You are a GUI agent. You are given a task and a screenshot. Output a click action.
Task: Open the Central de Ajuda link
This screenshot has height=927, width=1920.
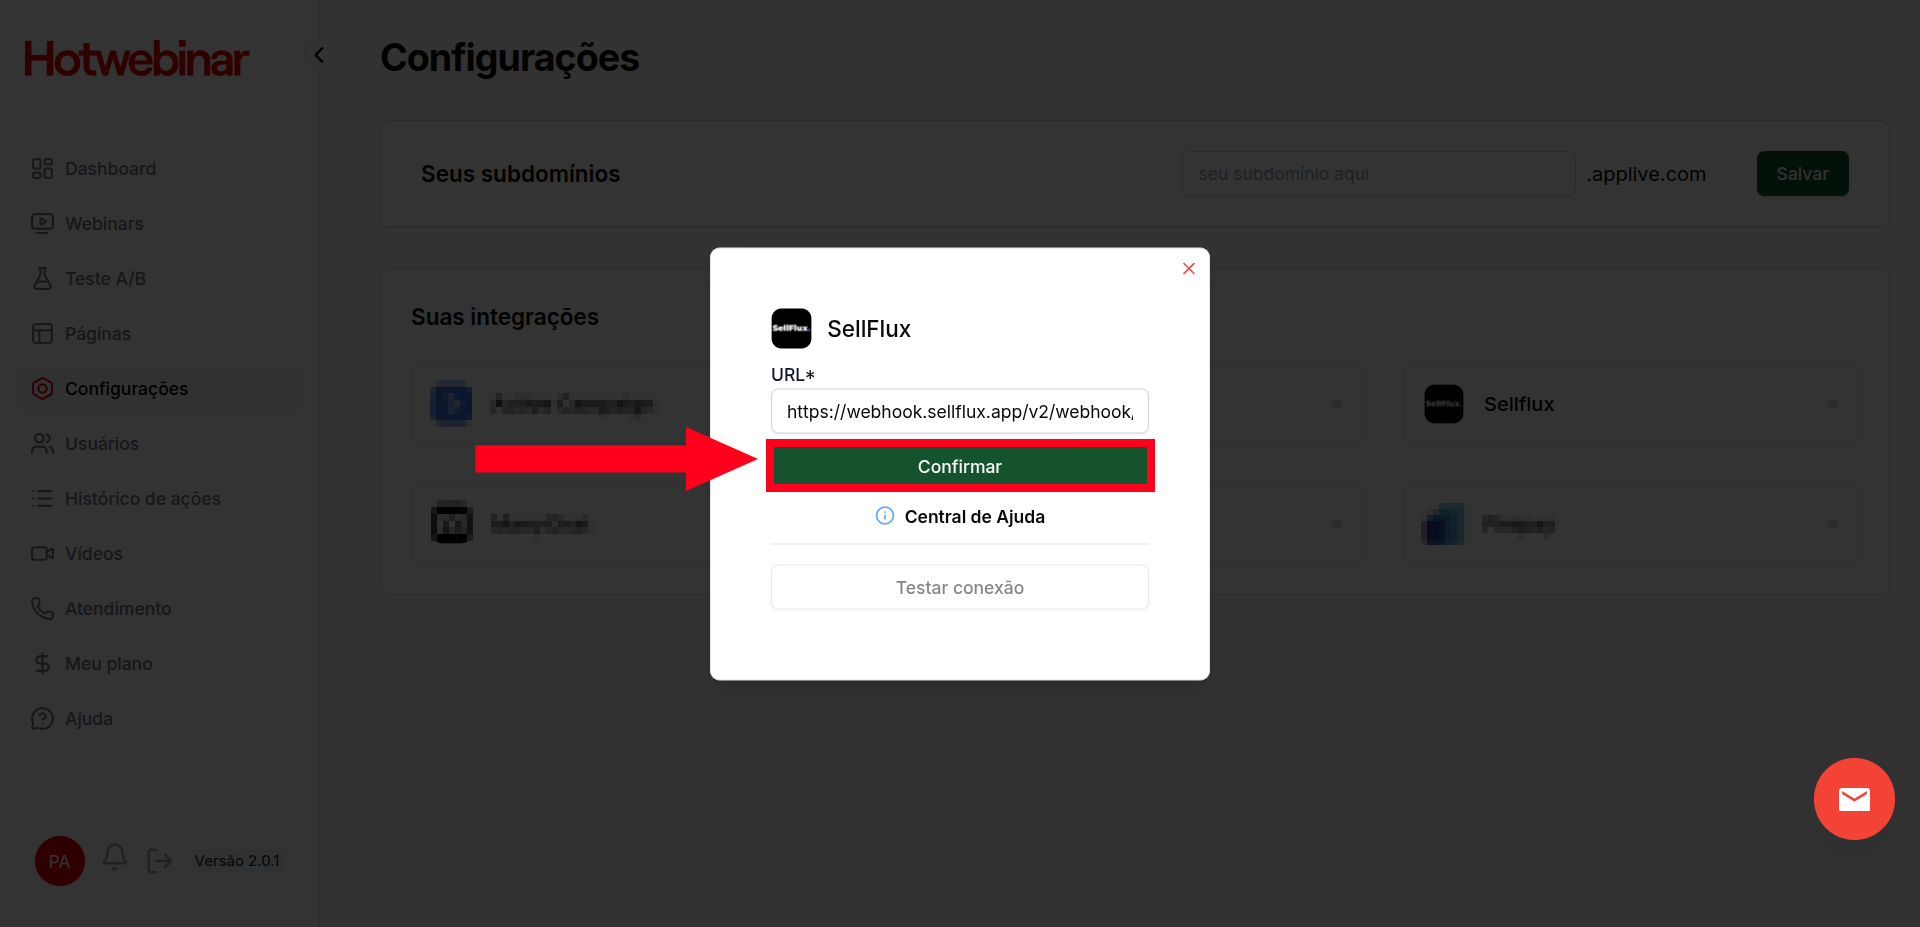975,517
